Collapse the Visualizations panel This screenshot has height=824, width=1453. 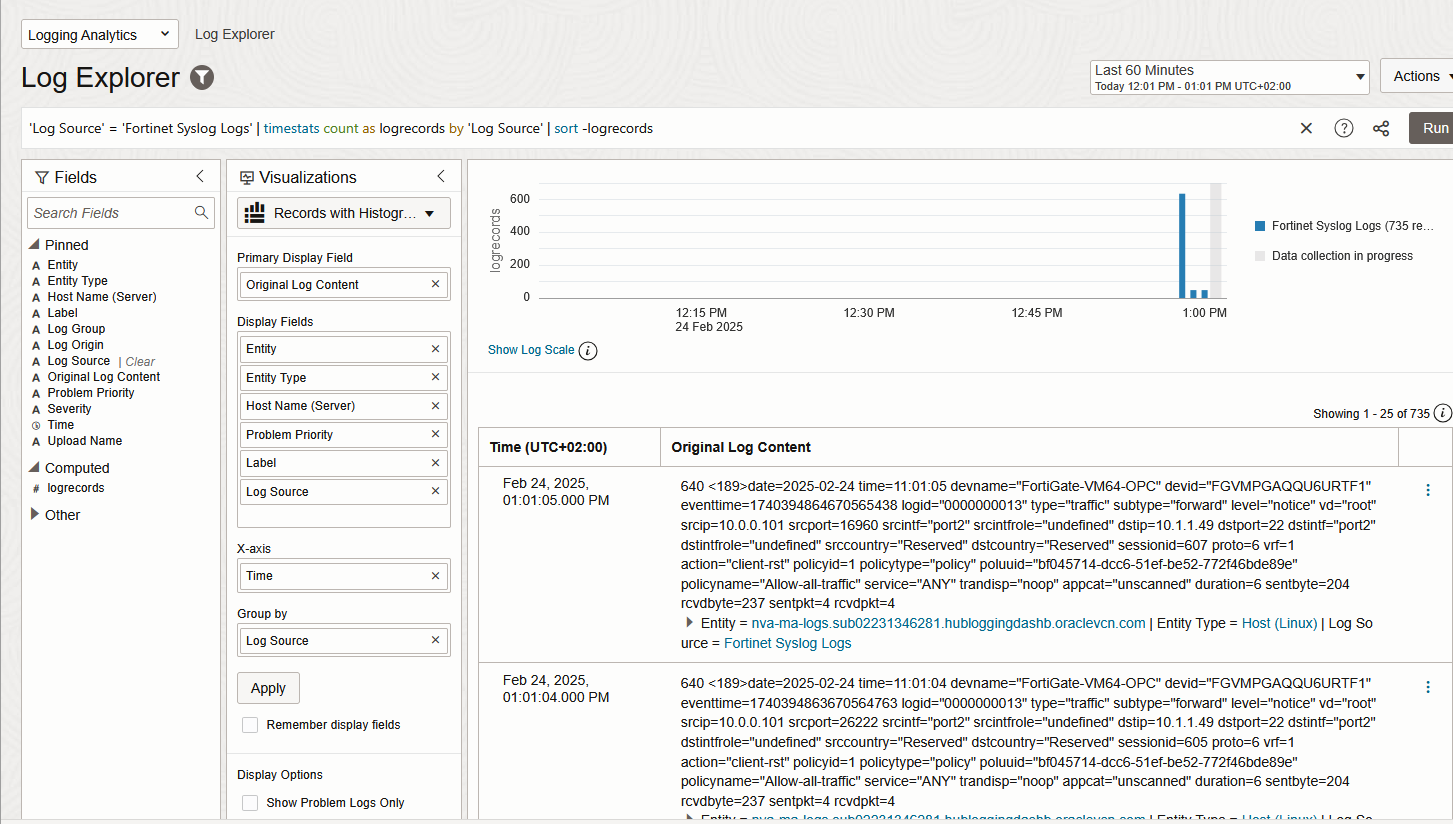(441, 176)
